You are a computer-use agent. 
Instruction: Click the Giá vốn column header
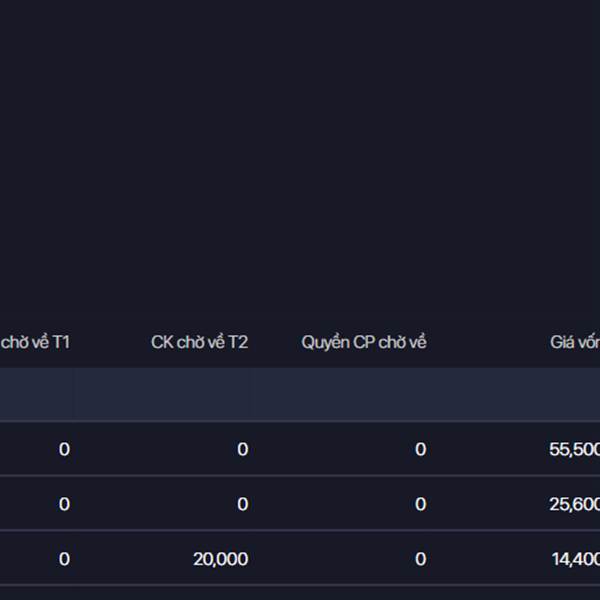click(x=574, y=342)
